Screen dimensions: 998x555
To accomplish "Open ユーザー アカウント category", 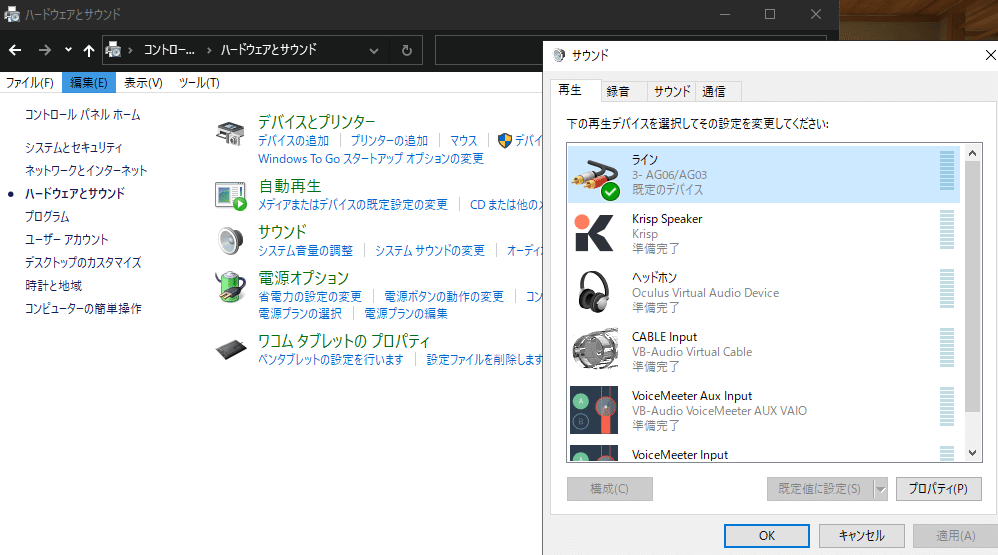I will 67,240.
